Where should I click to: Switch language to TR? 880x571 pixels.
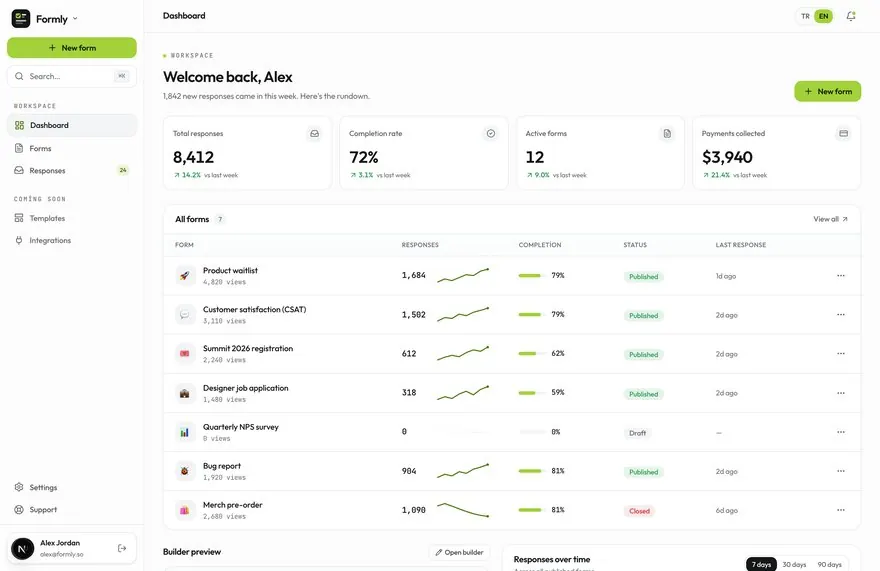pyautogui.click(x=805, y=16)
